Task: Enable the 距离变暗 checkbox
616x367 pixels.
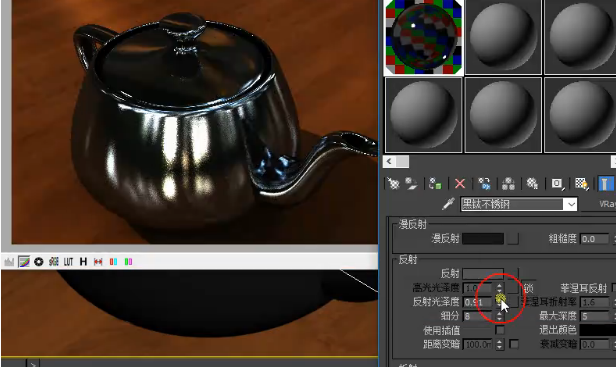Action: tap(513, 344)
